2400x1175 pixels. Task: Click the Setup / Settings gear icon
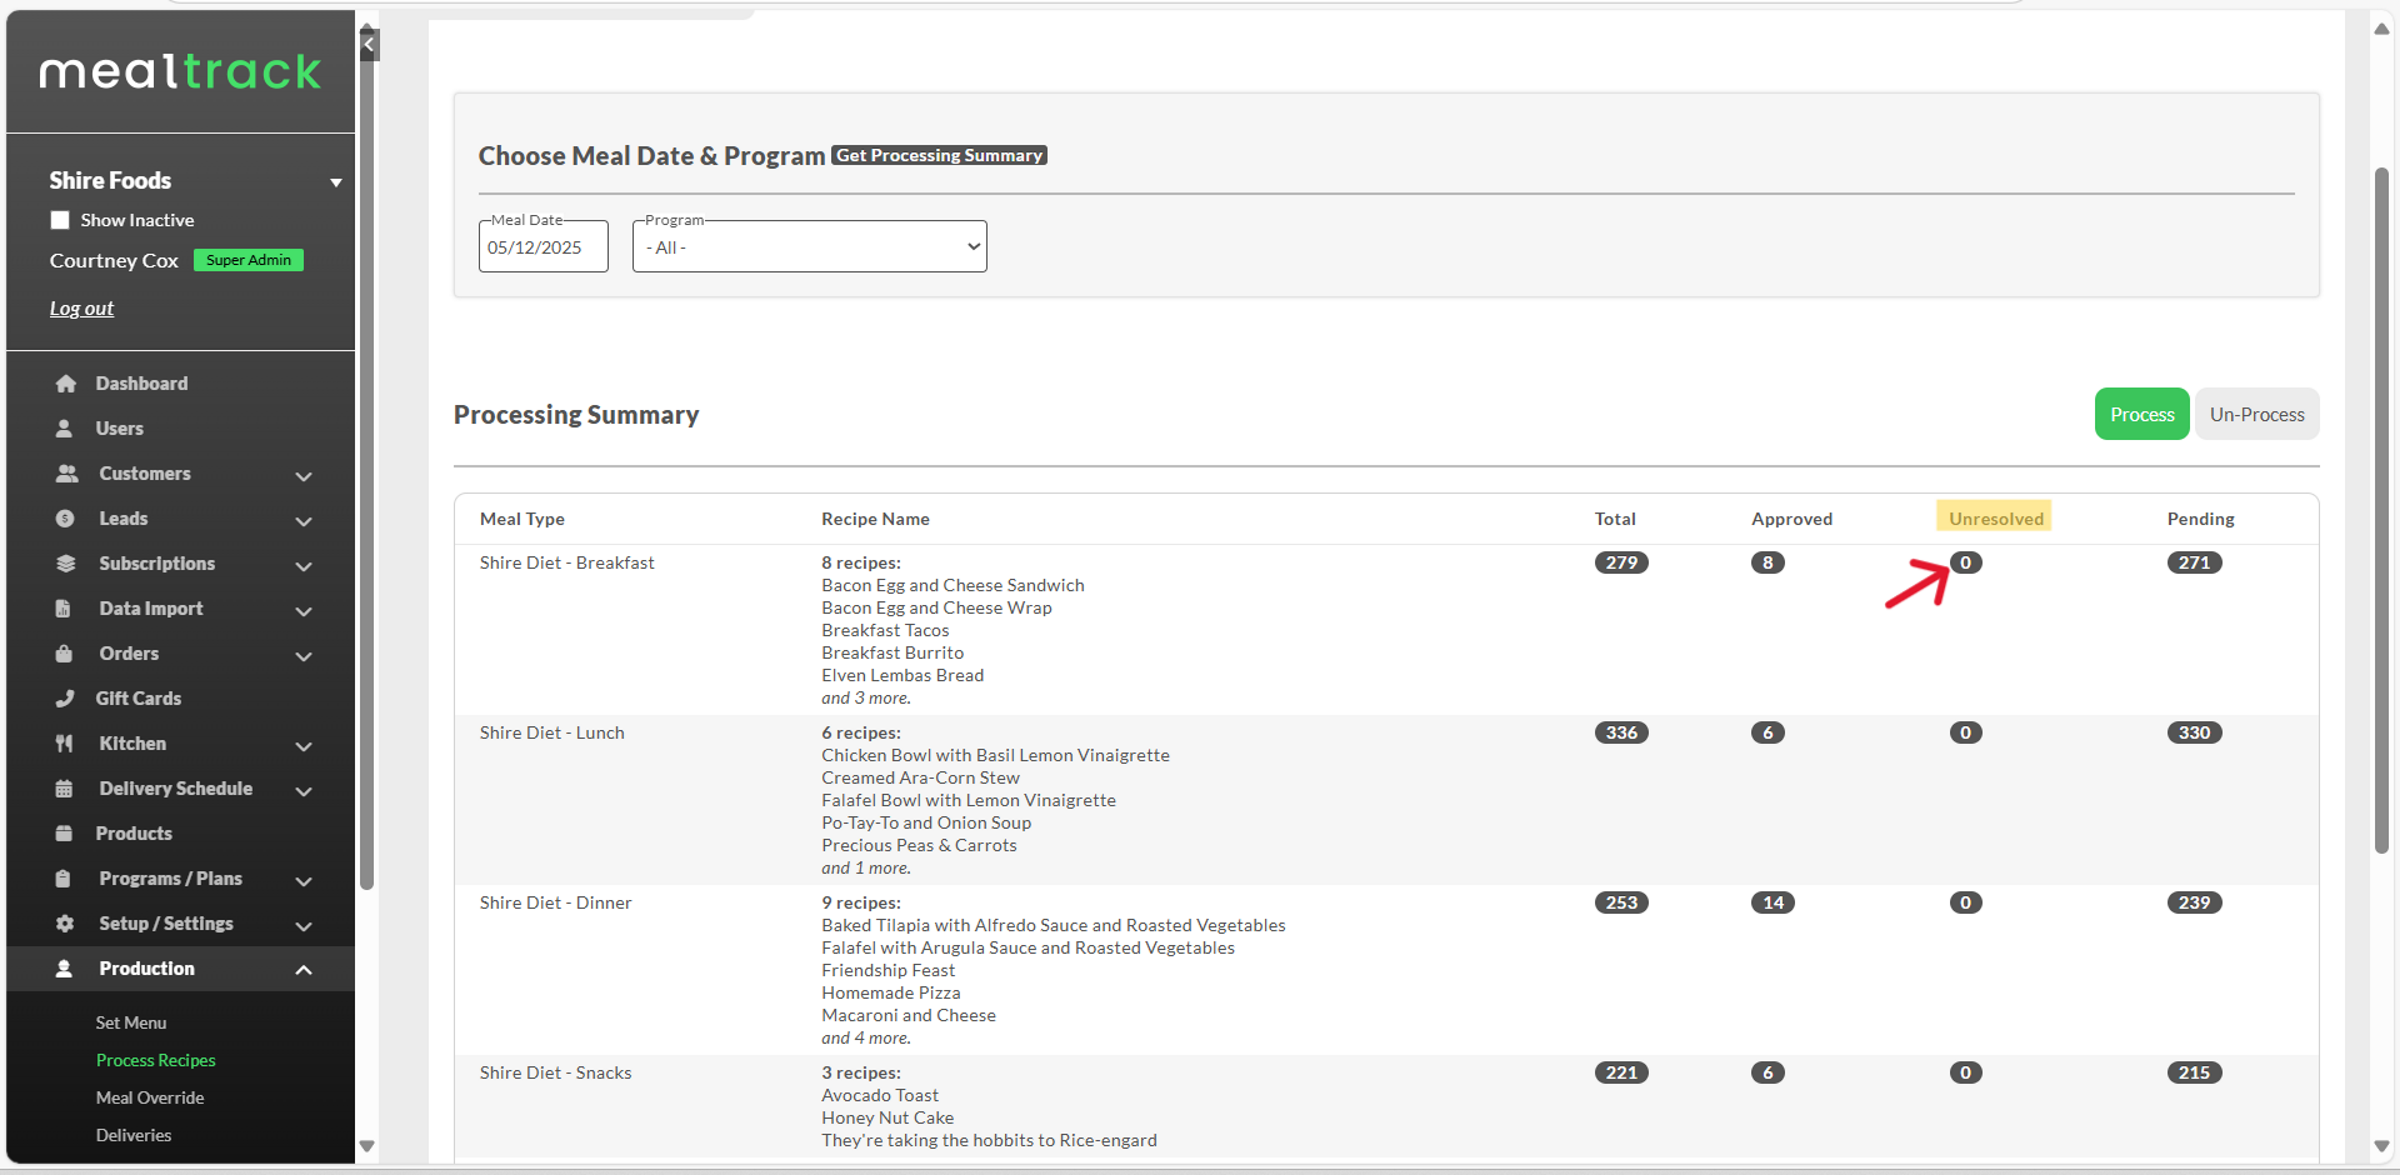tap(64, 923)
